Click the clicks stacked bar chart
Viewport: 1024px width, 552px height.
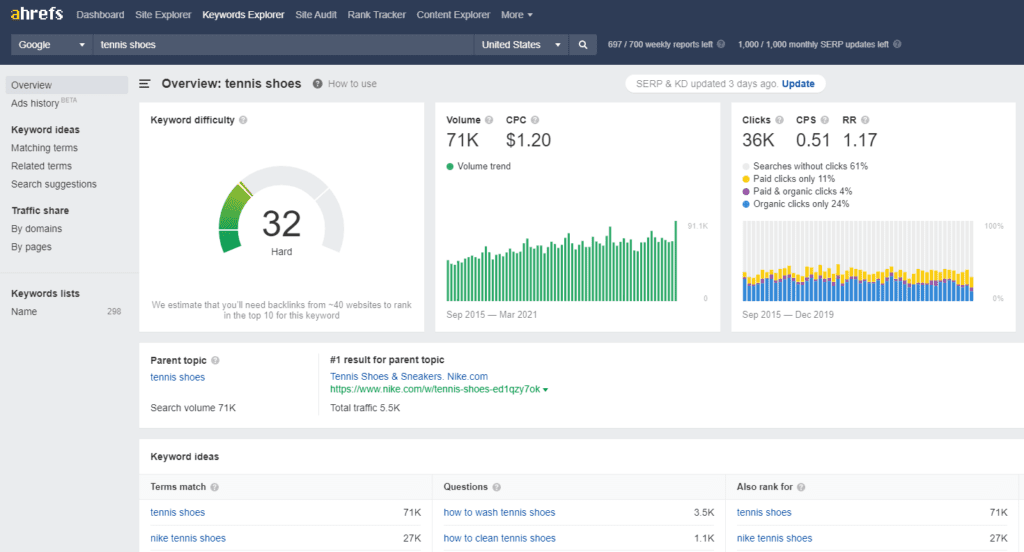(857, 261)
